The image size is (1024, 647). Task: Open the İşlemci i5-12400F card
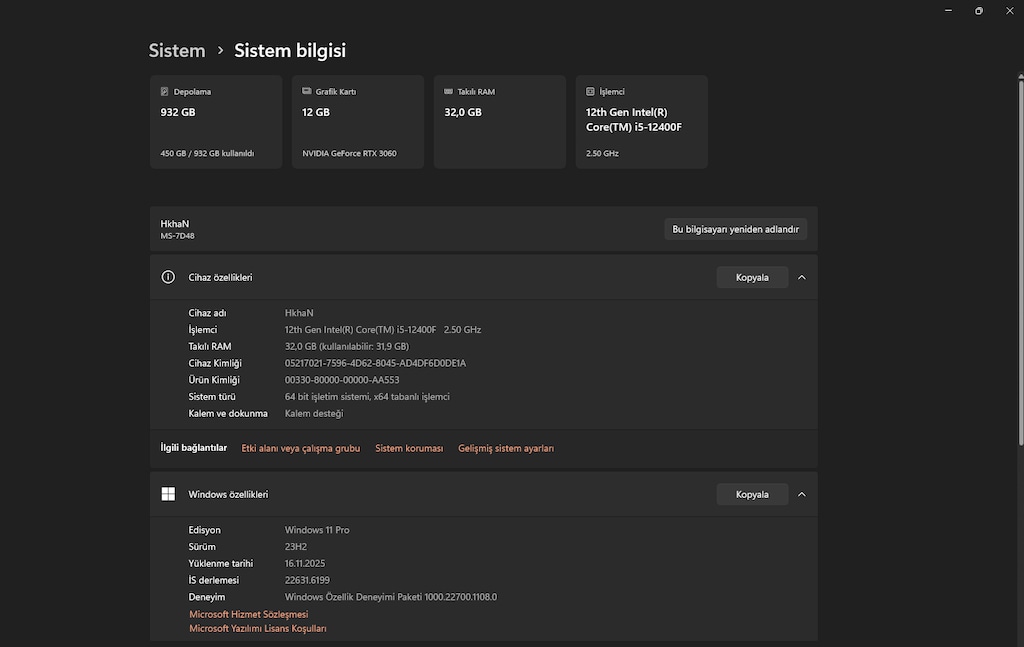[641, 122]
